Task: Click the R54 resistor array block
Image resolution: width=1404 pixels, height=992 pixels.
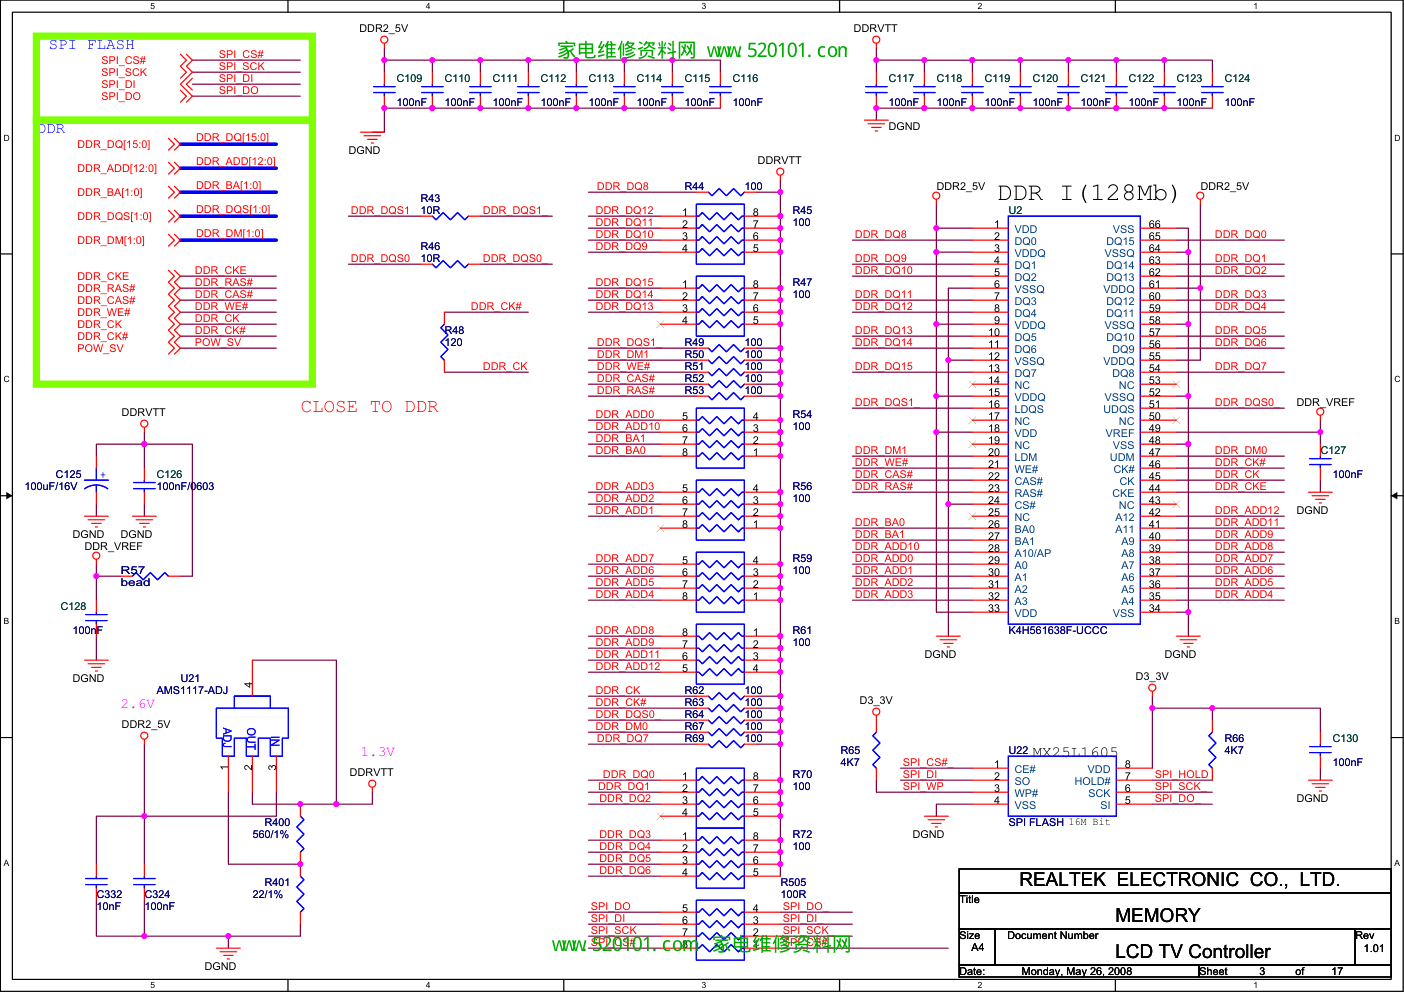Action: pyautogui.click(x=720, y=433)
